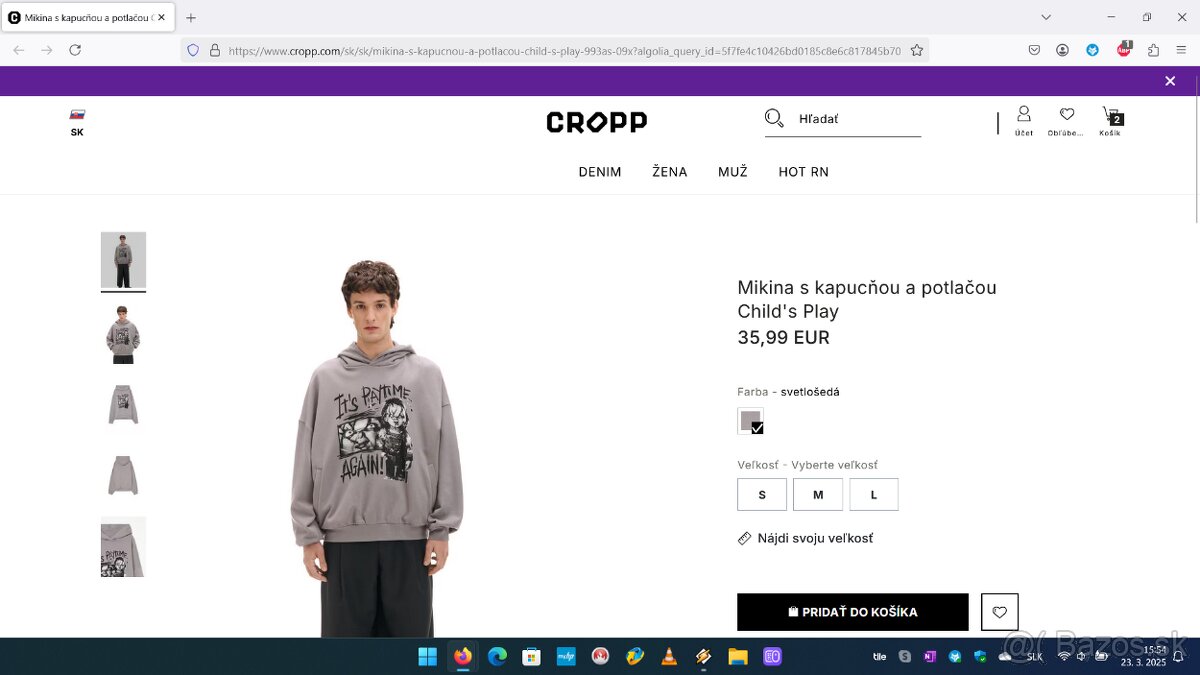
Task: Select the svetlošedá color swatch
Action: coord(750,421)
